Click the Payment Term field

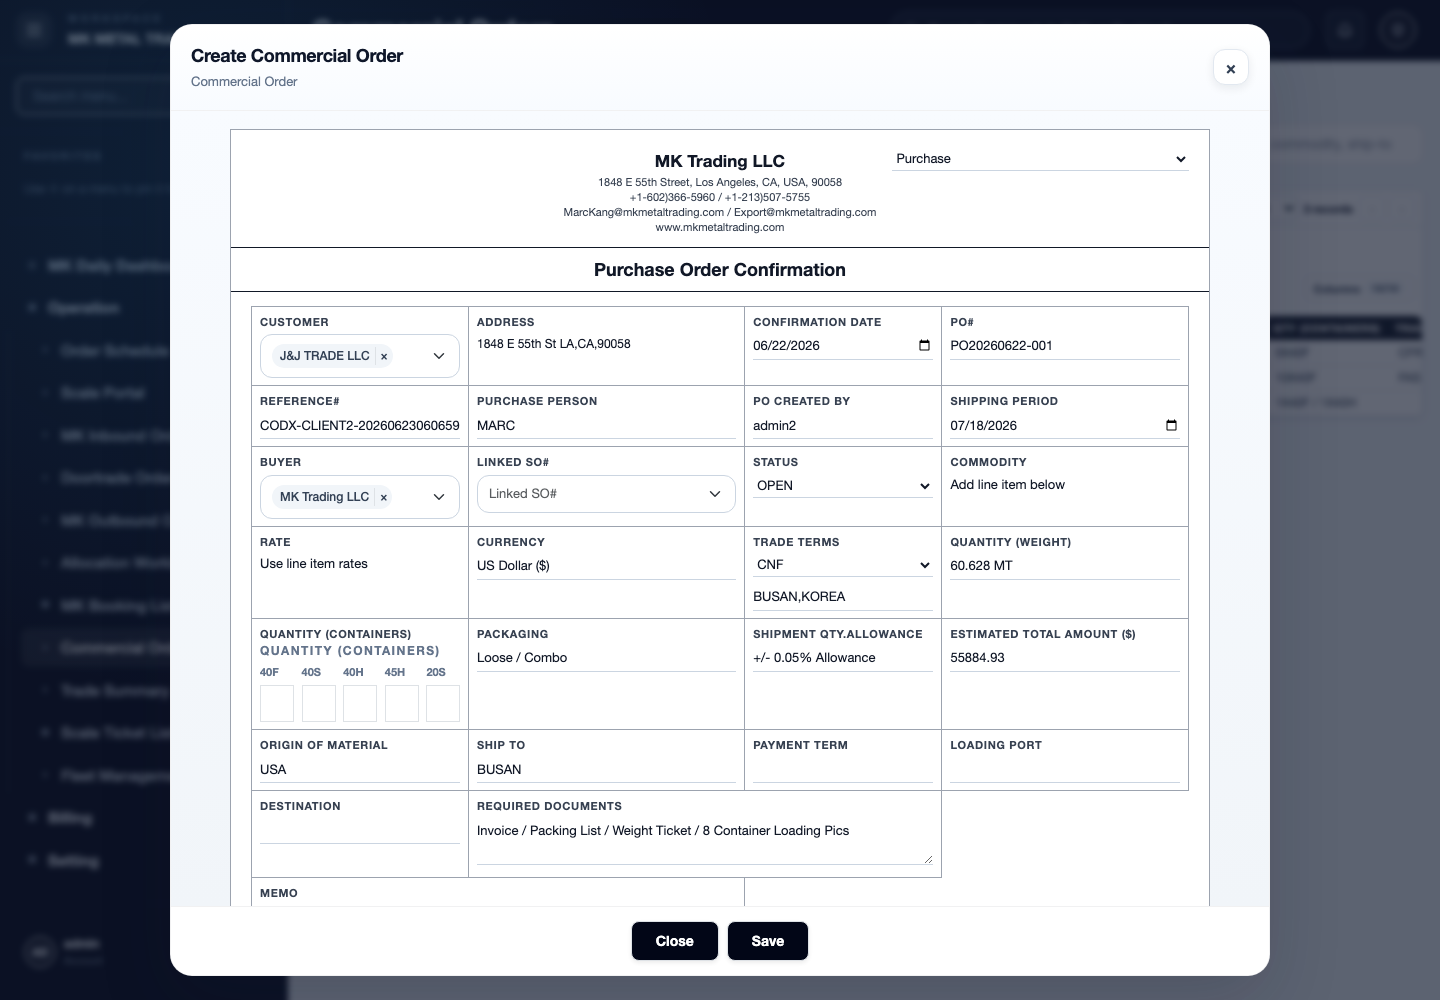click(842, 770)
